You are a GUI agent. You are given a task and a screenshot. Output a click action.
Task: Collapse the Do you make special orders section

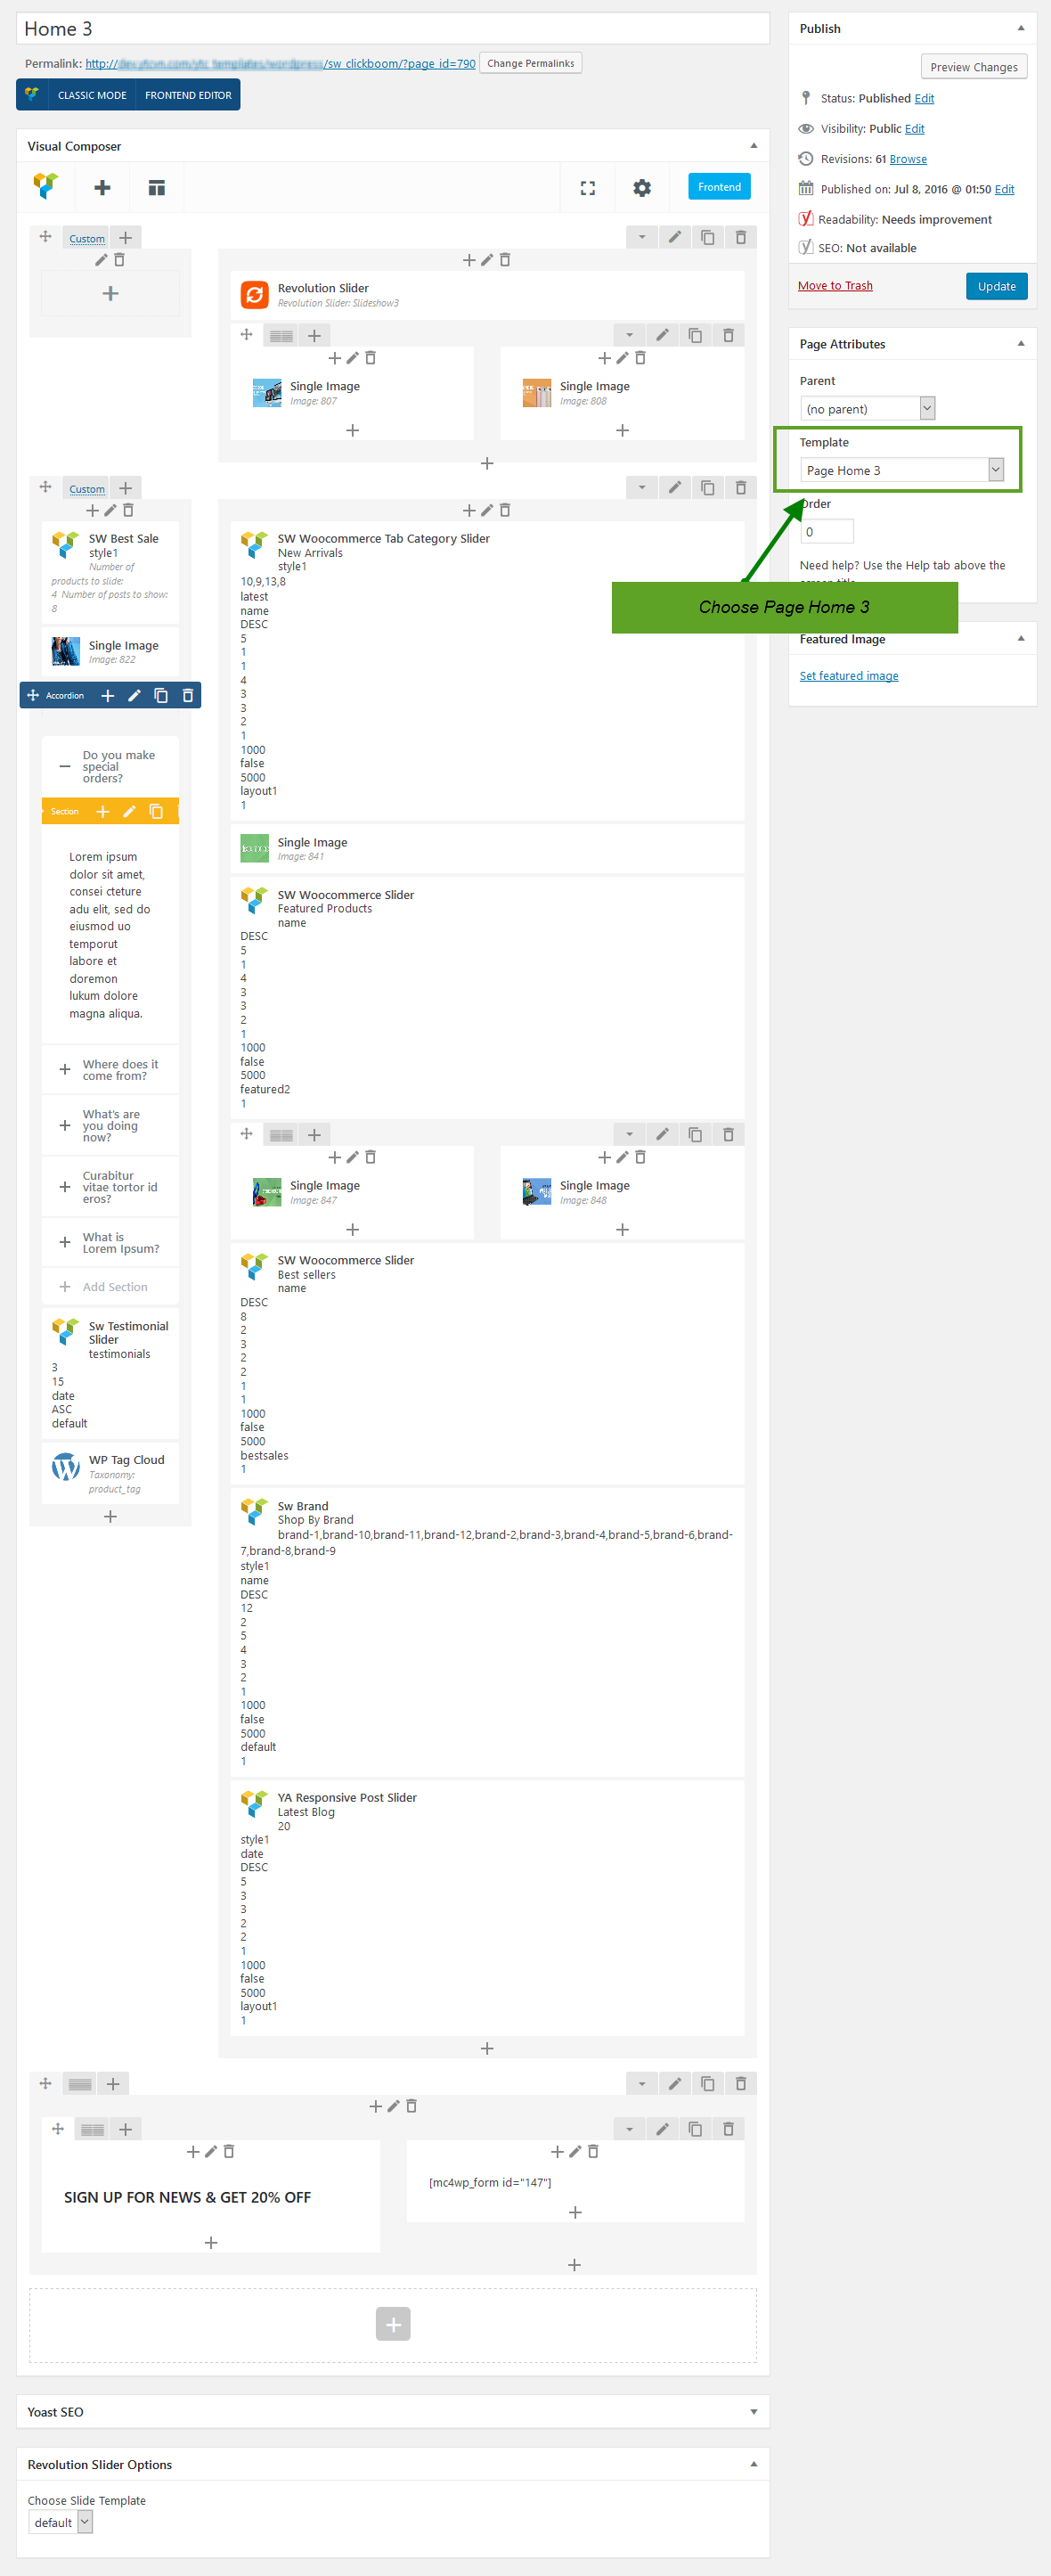pyautogui.click(x=65, y=766)
